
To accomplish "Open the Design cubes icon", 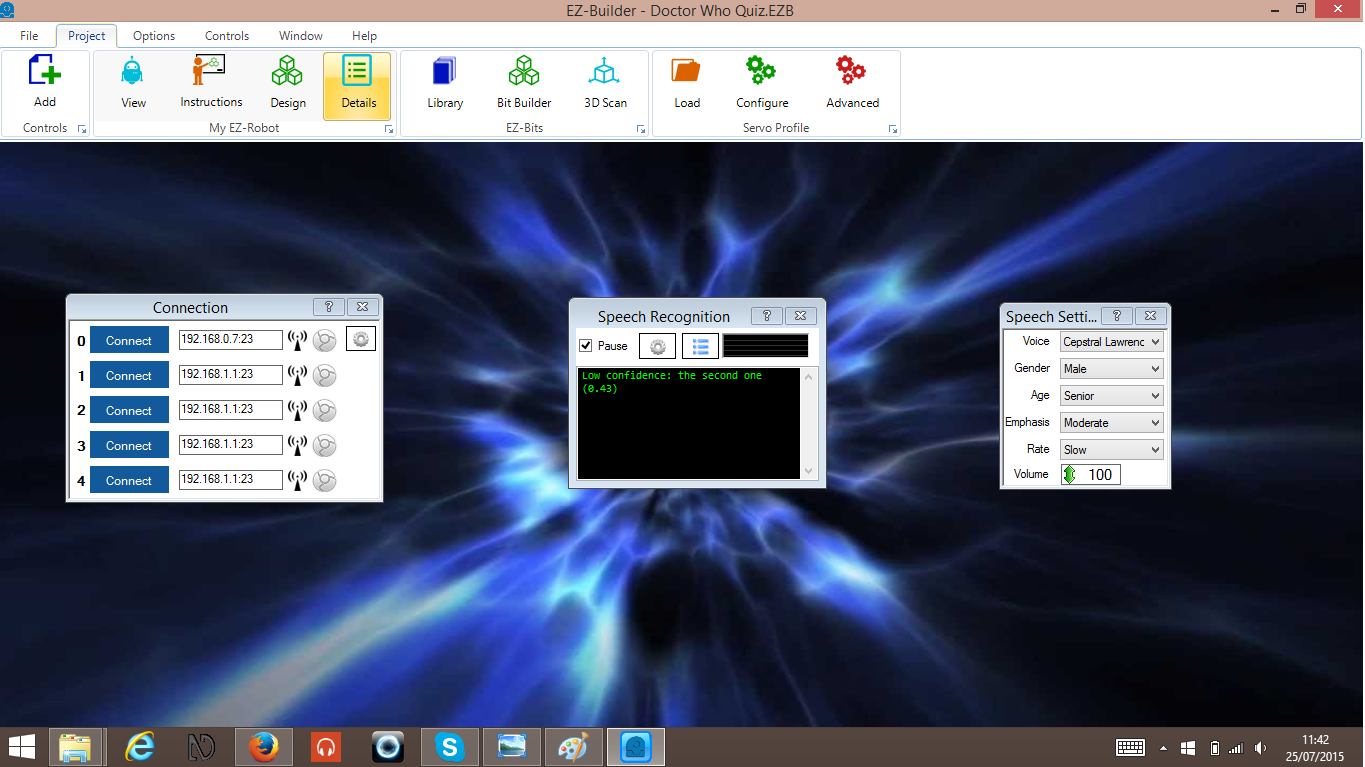I will pyautogui.click(x=288, y=73).
